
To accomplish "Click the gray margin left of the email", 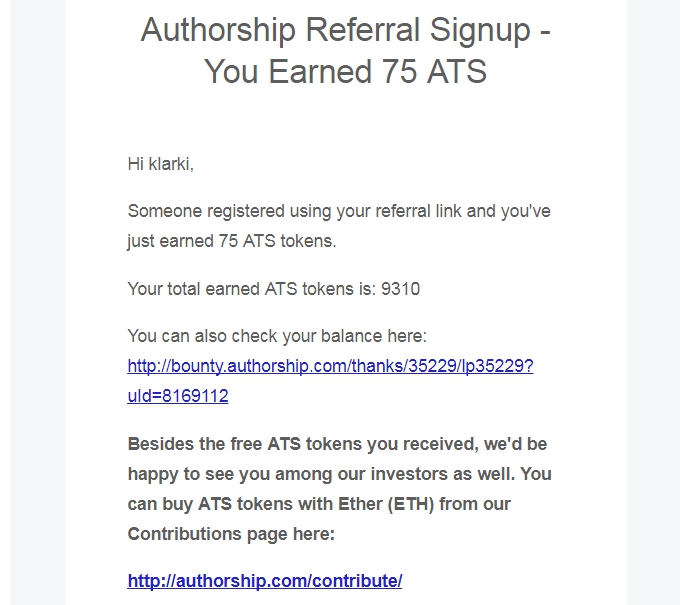I will (37, 302).
